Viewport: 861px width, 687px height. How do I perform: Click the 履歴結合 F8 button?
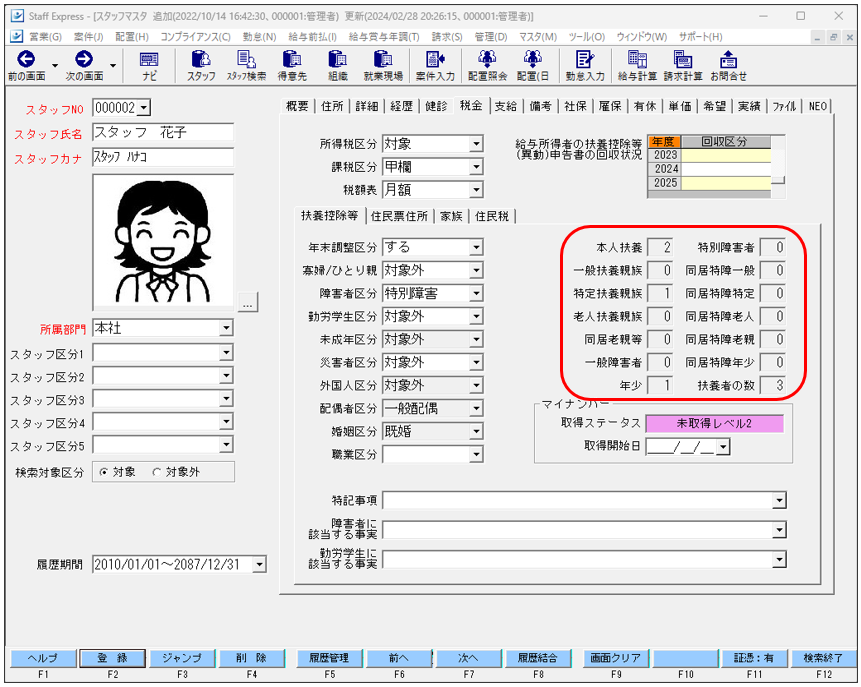538,658
